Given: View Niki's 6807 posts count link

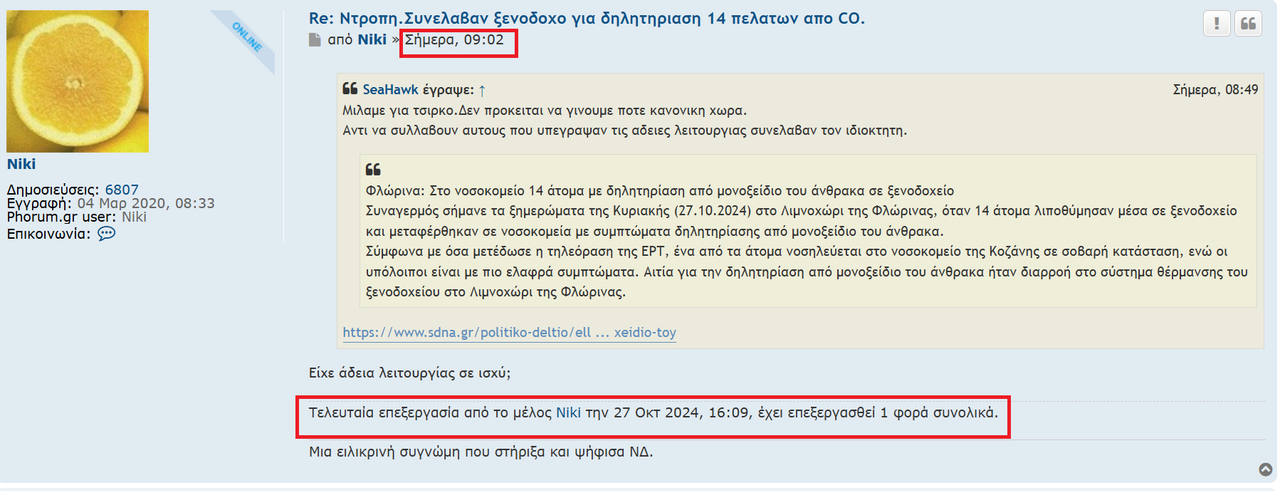Looking at the screenshot, I should point(122,189).
